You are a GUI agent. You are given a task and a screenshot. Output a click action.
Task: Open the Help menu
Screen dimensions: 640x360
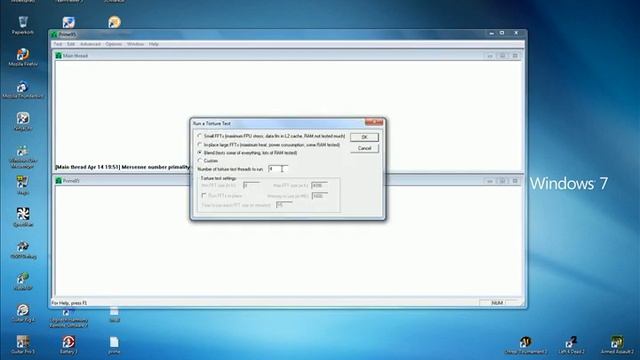click(153, 44)
